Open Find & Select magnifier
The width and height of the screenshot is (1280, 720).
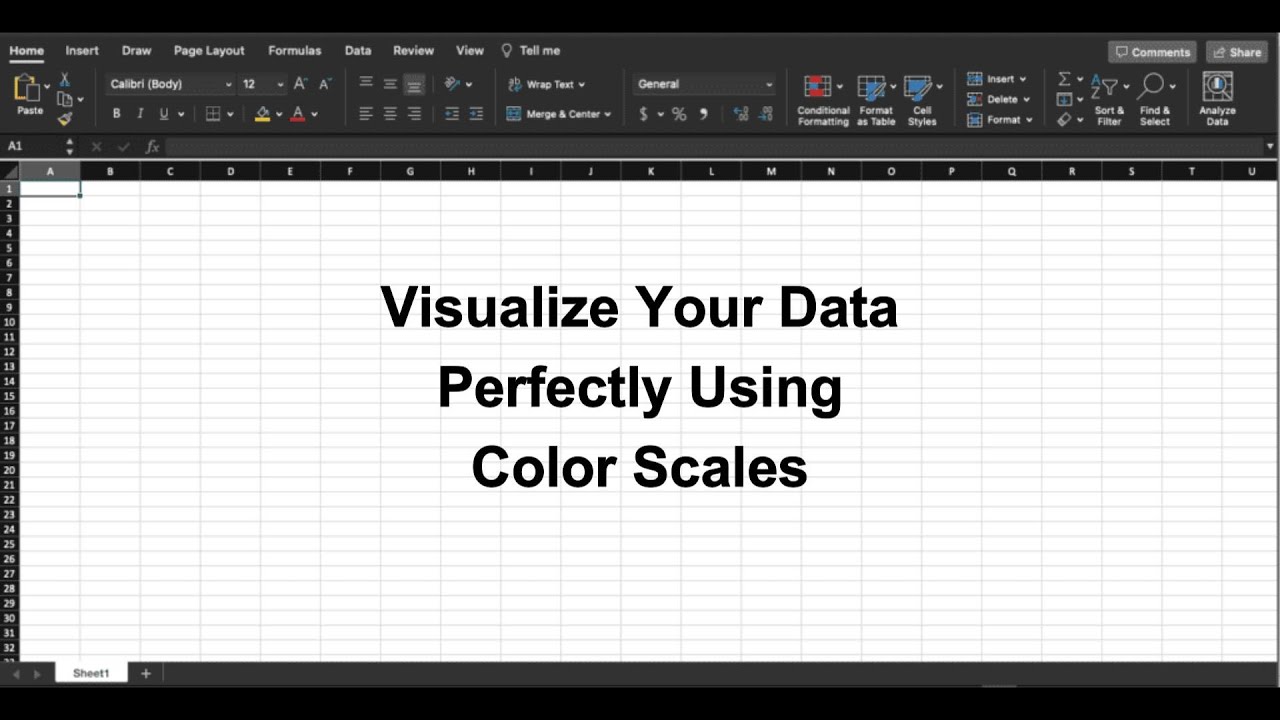point(1154,100)
